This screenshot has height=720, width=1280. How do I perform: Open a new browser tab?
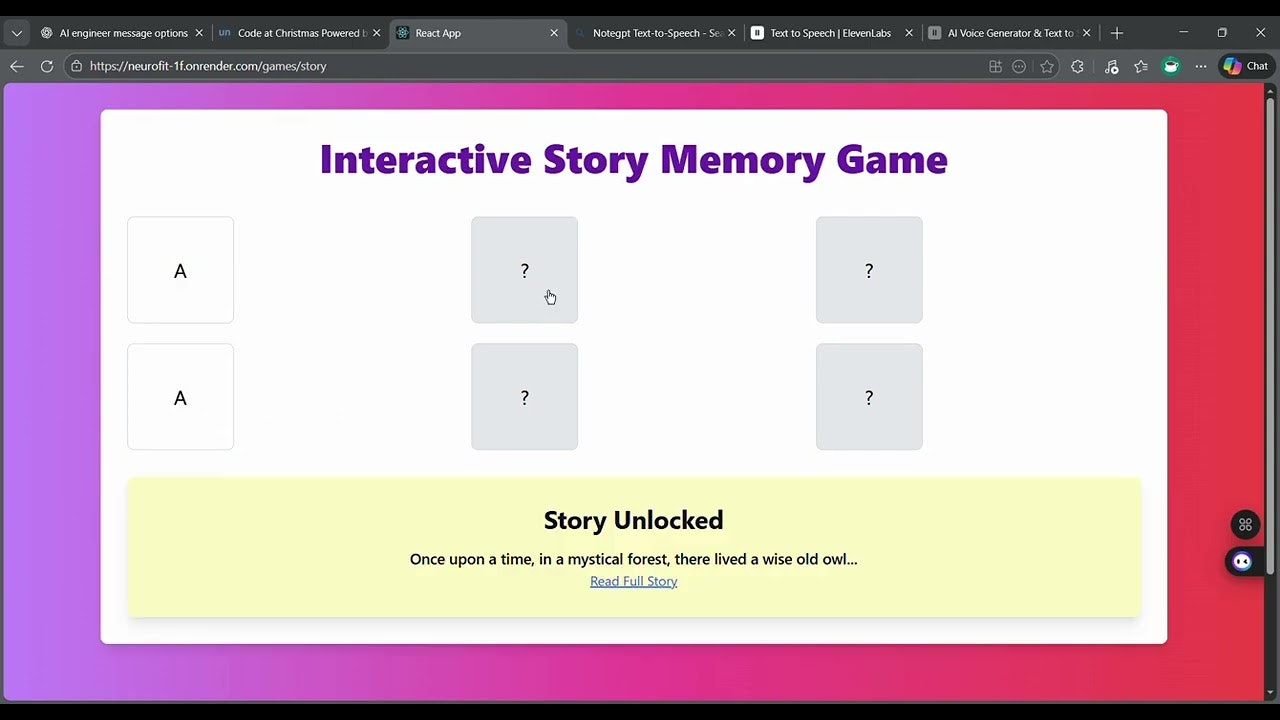pos(1117,33)
